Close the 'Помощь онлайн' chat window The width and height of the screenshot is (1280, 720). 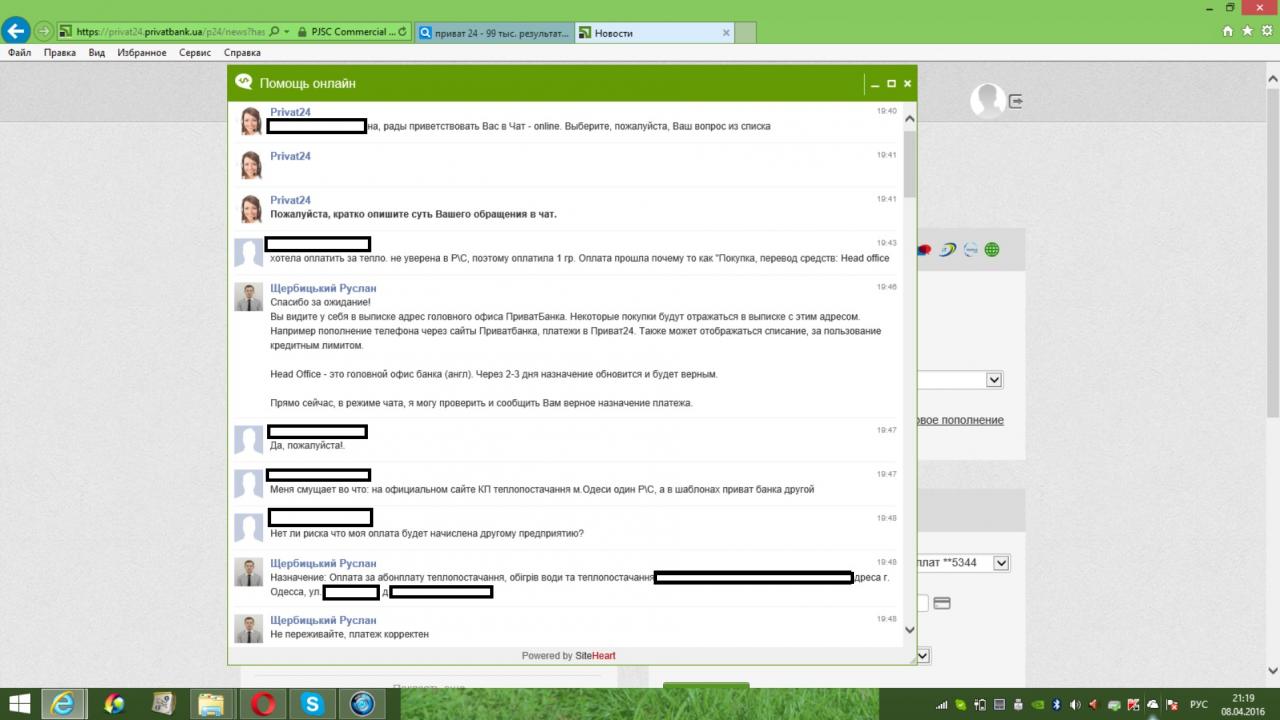907,84
